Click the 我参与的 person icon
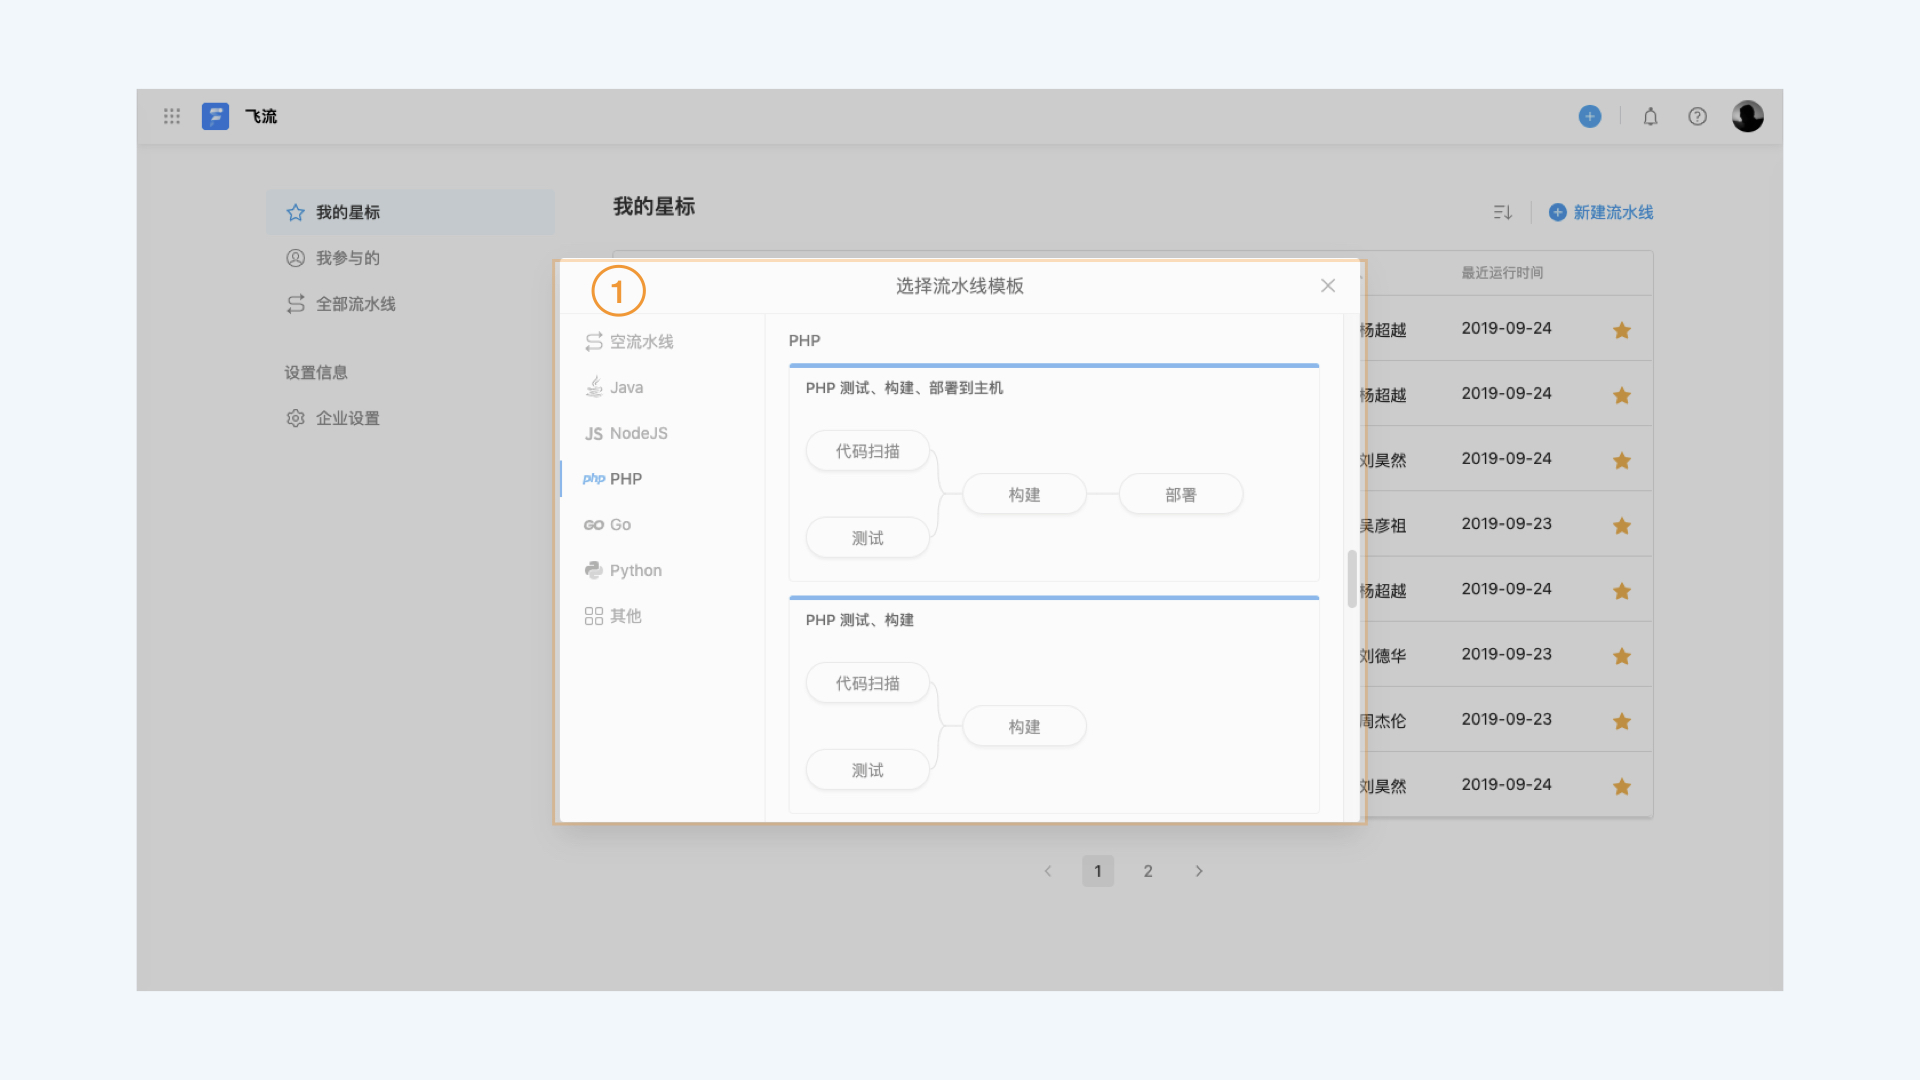 pos(295,258)
